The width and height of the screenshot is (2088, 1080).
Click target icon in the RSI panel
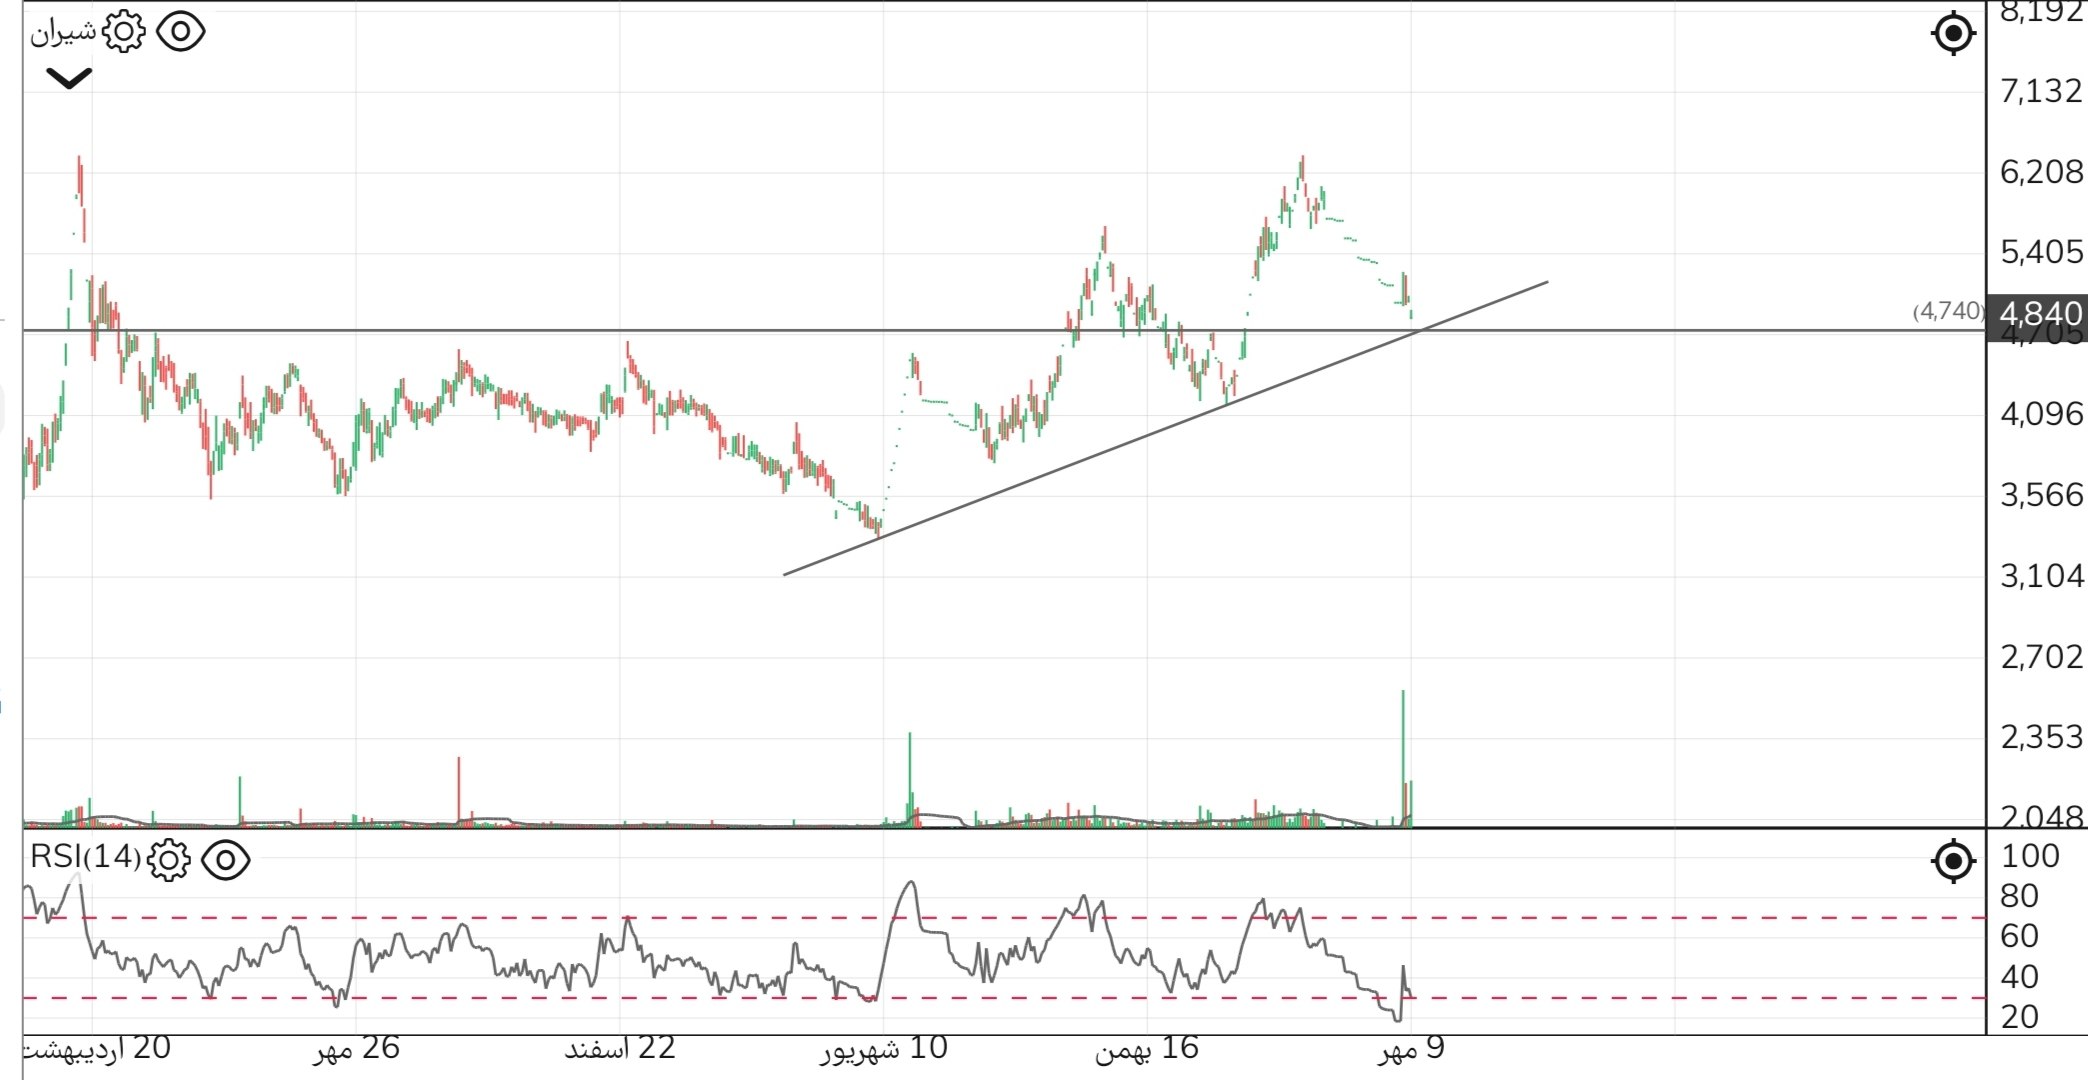(1953, 860)
